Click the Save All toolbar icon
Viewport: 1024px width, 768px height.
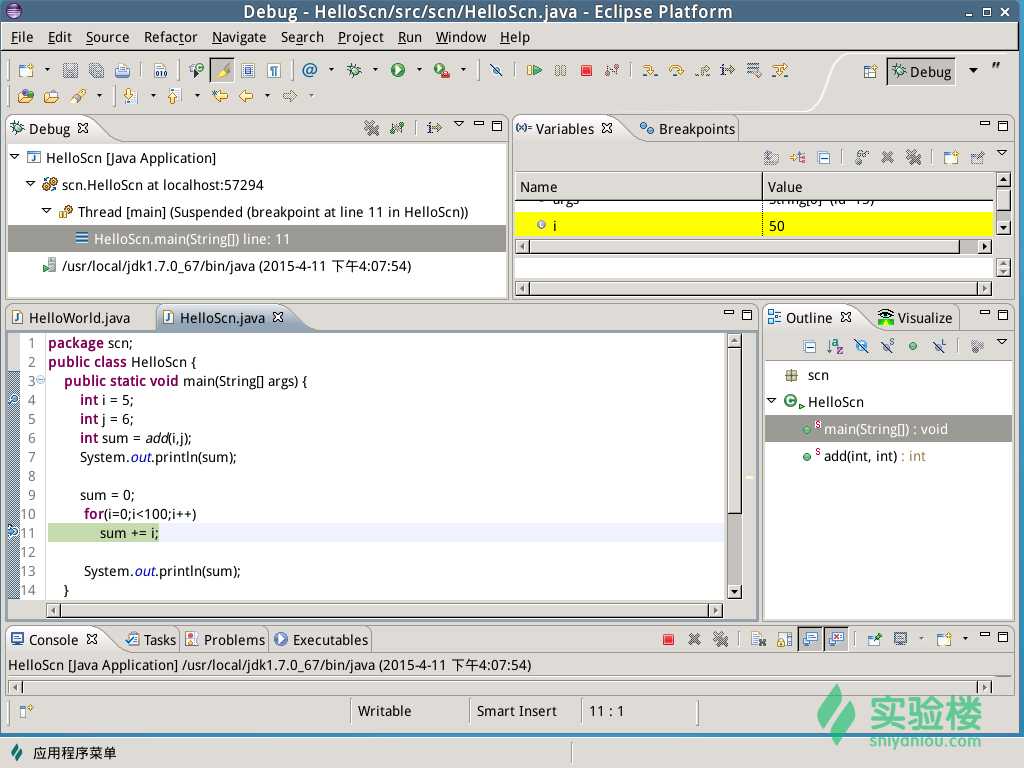96,71
